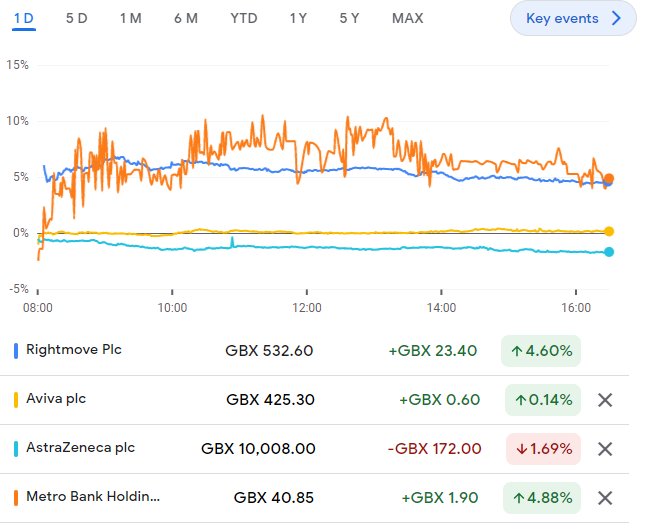This screenshot has width=651, height=525.
Task: Click the price GBX 10,008.00
Action: 258,449
